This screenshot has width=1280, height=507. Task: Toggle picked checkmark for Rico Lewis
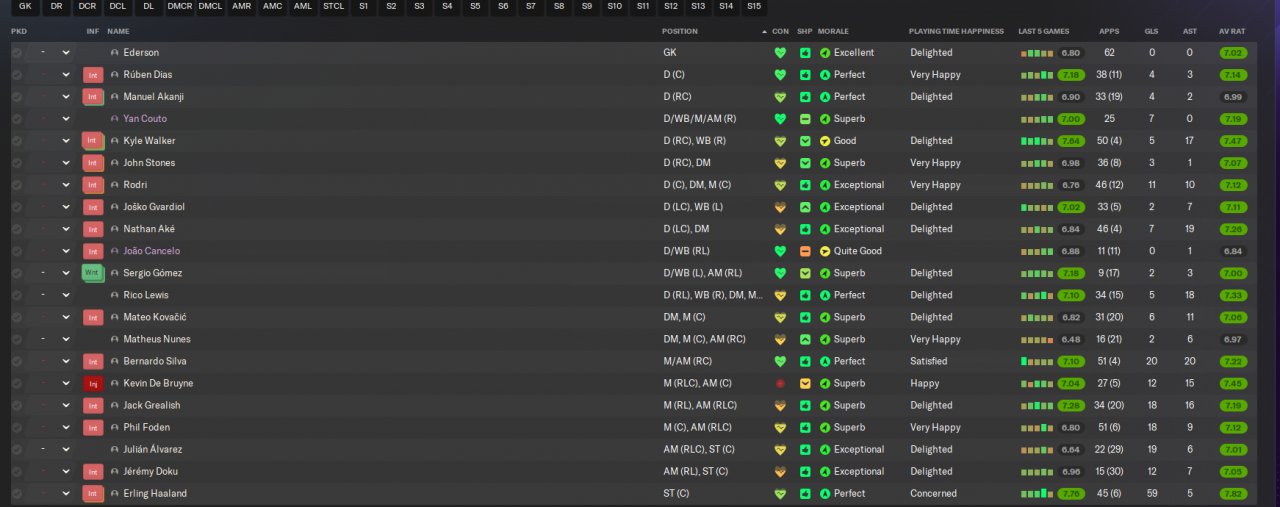click(x=17, y=295)
